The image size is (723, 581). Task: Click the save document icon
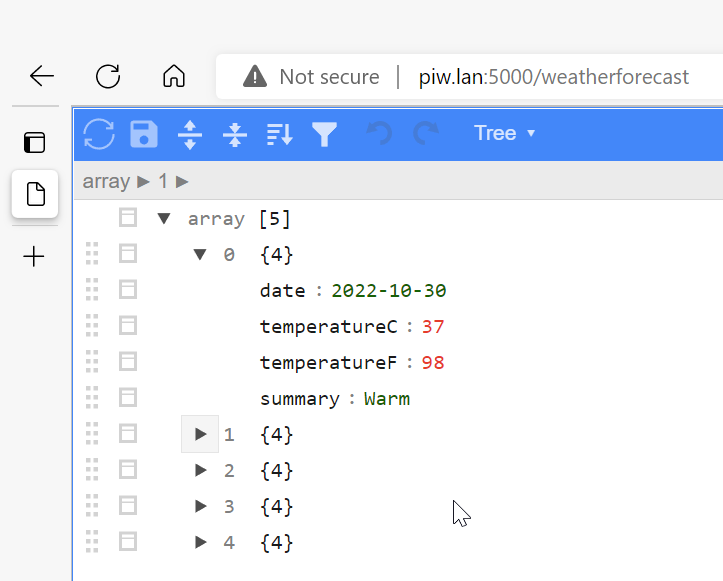pyautogui.click(x=144, y=134)
